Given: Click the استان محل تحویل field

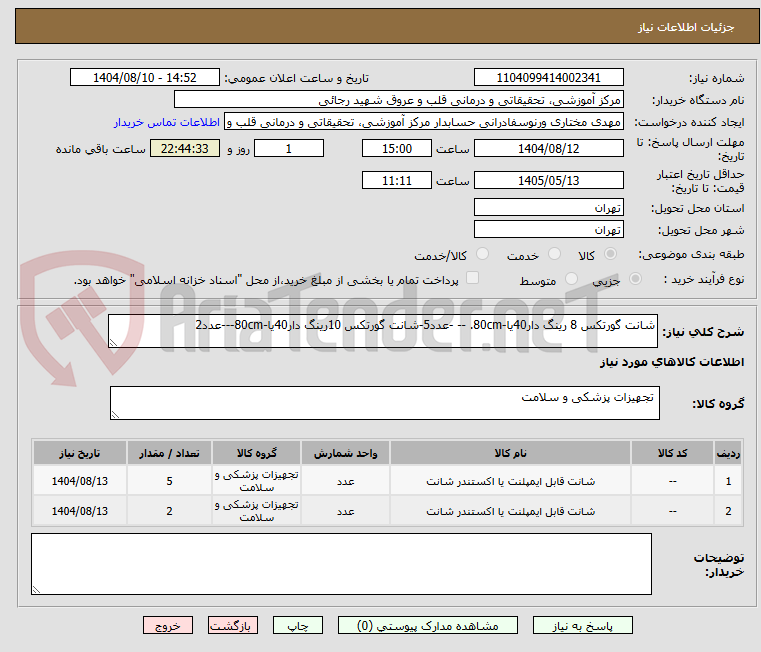Looking at the screenshot, I should [548, 207].
